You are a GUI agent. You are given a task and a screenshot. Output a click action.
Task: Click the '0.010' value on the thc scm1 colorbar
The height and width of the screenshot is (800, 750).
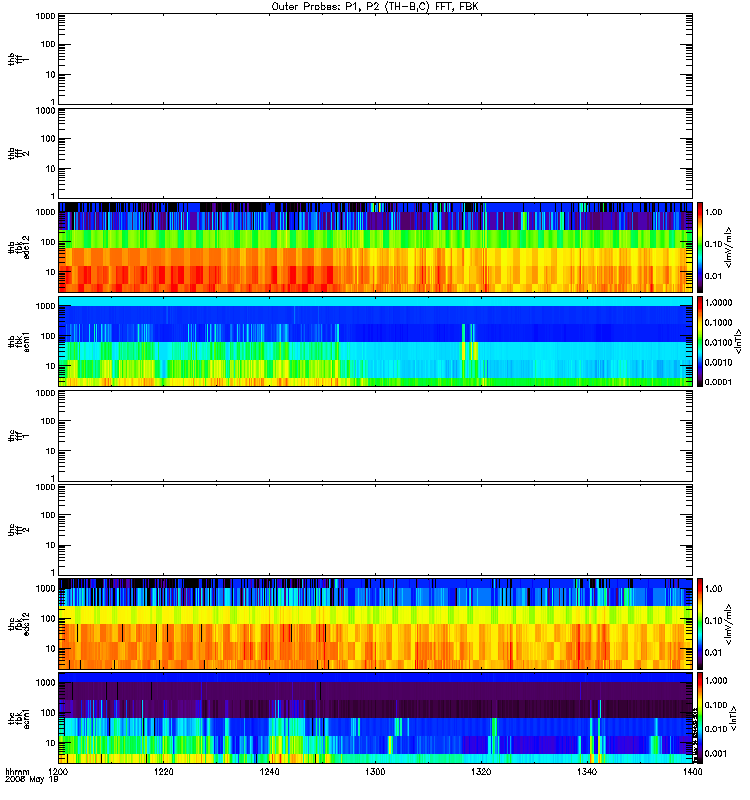716,729
